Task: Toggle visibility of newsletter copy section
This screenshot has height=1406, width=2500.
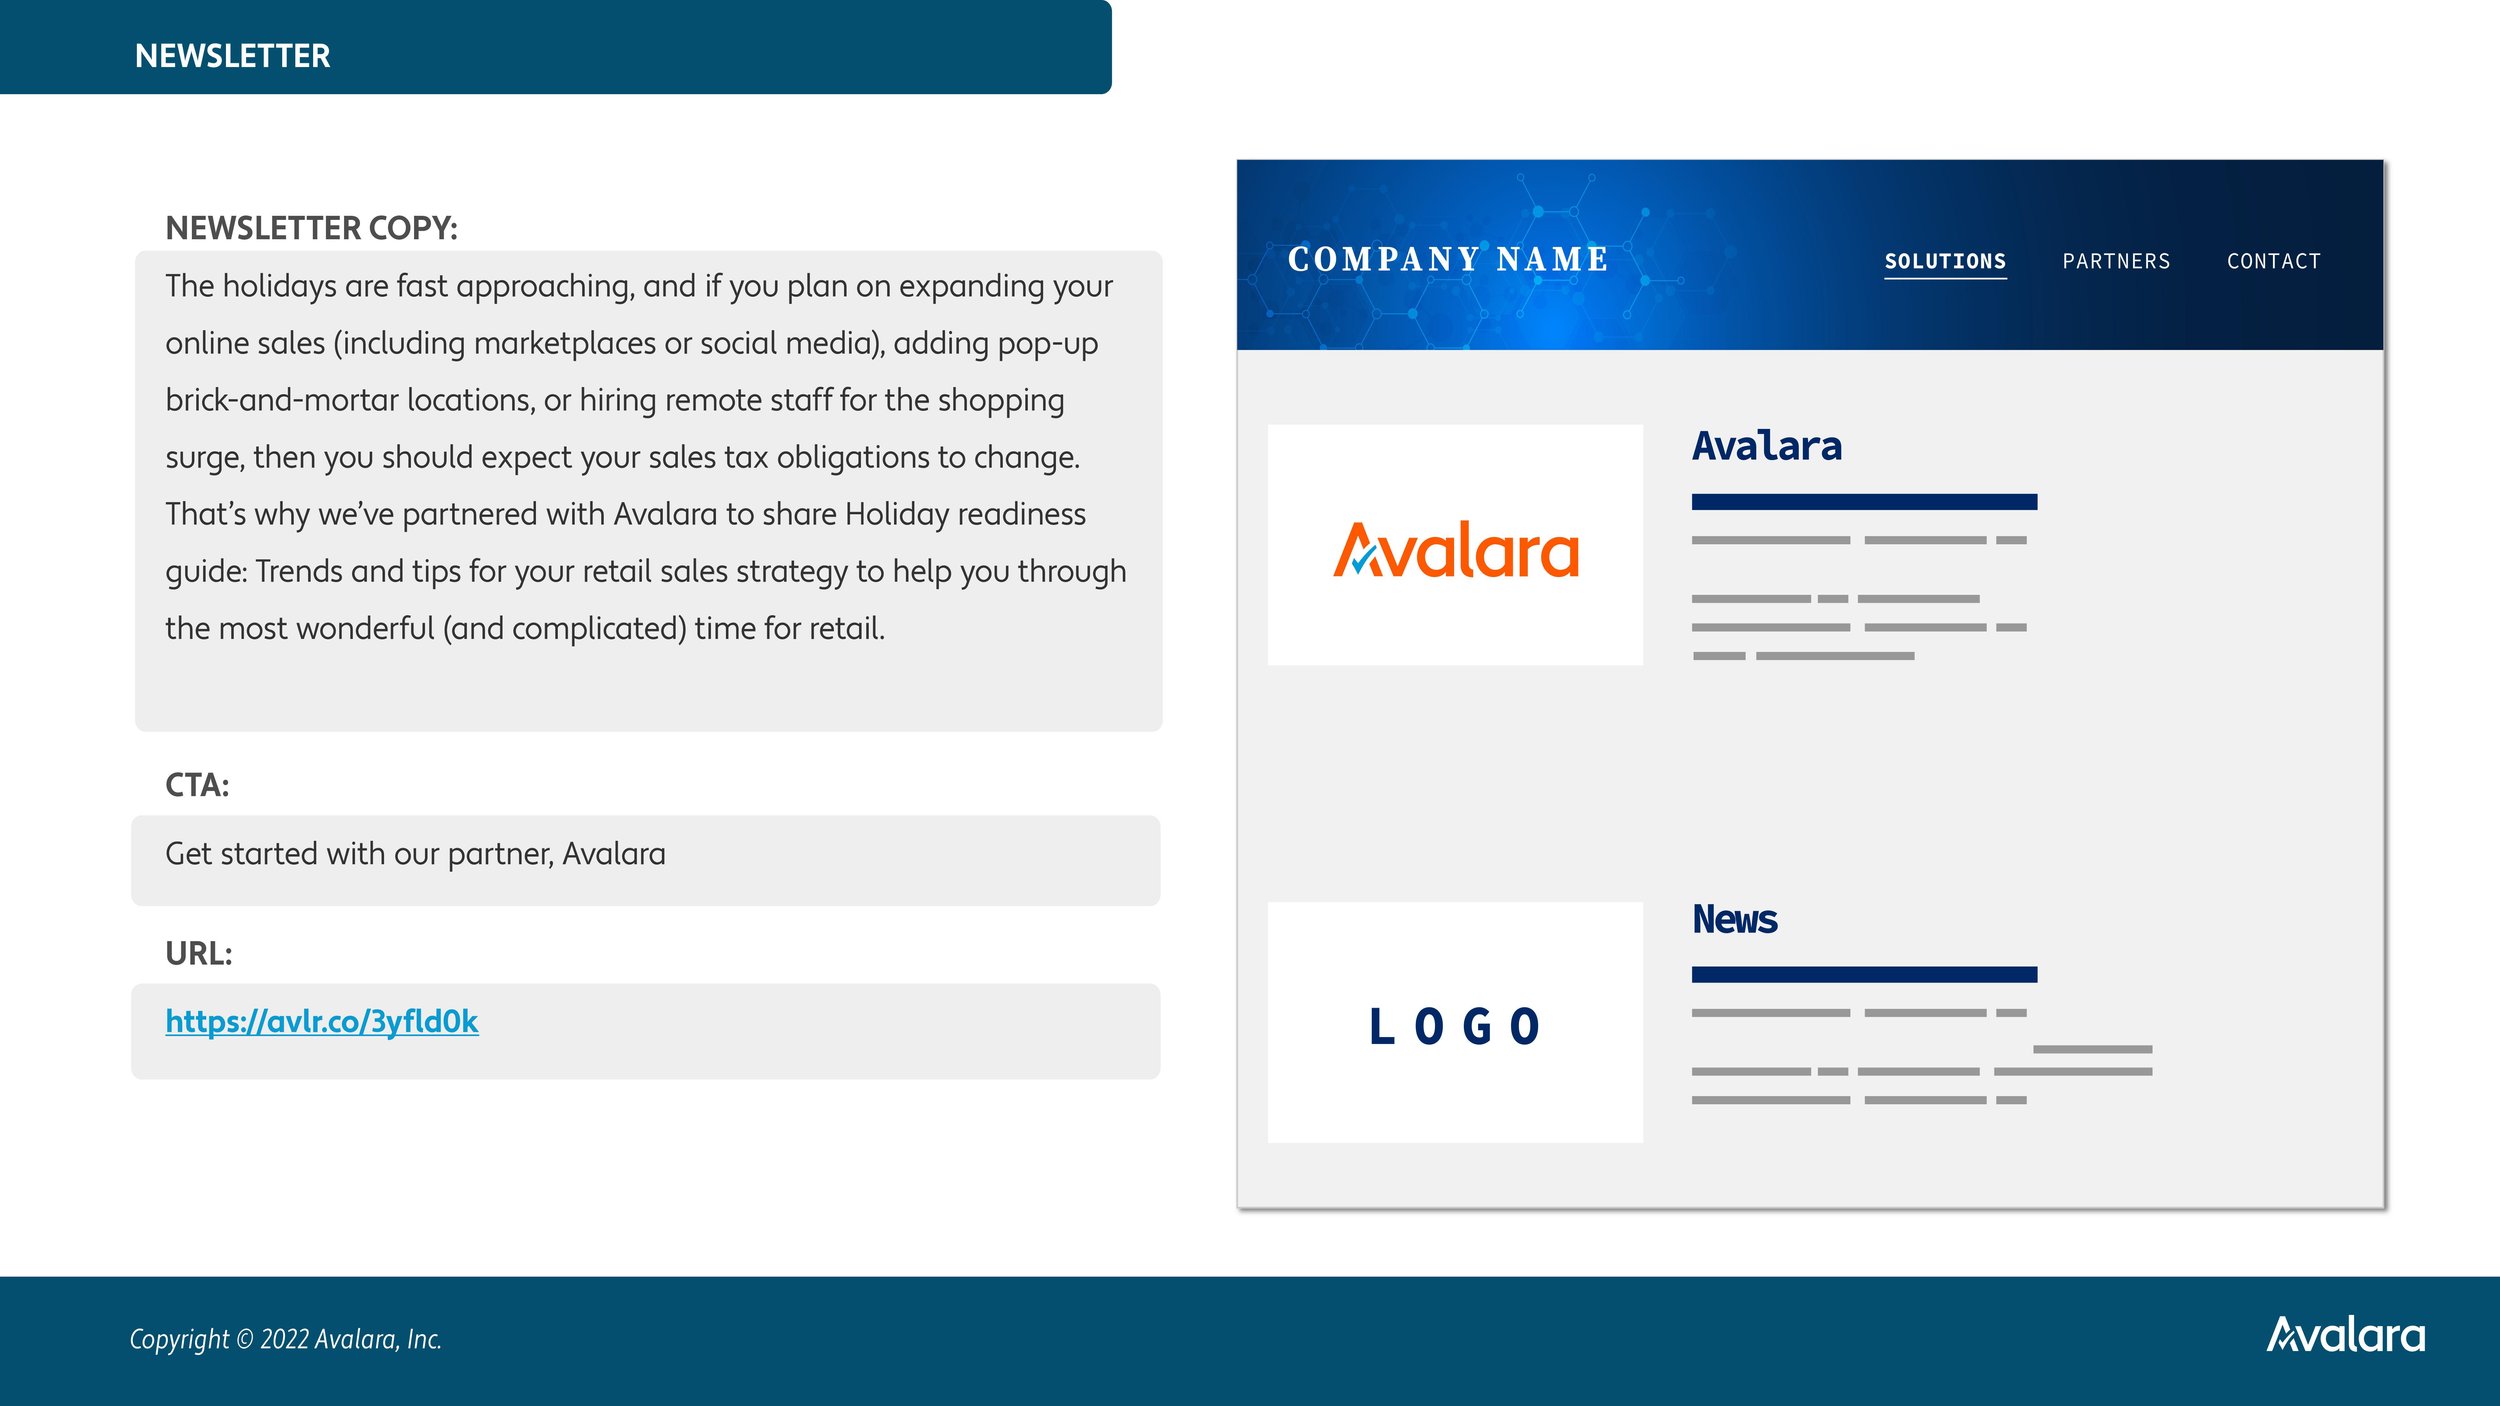Action: pos(311,223)
